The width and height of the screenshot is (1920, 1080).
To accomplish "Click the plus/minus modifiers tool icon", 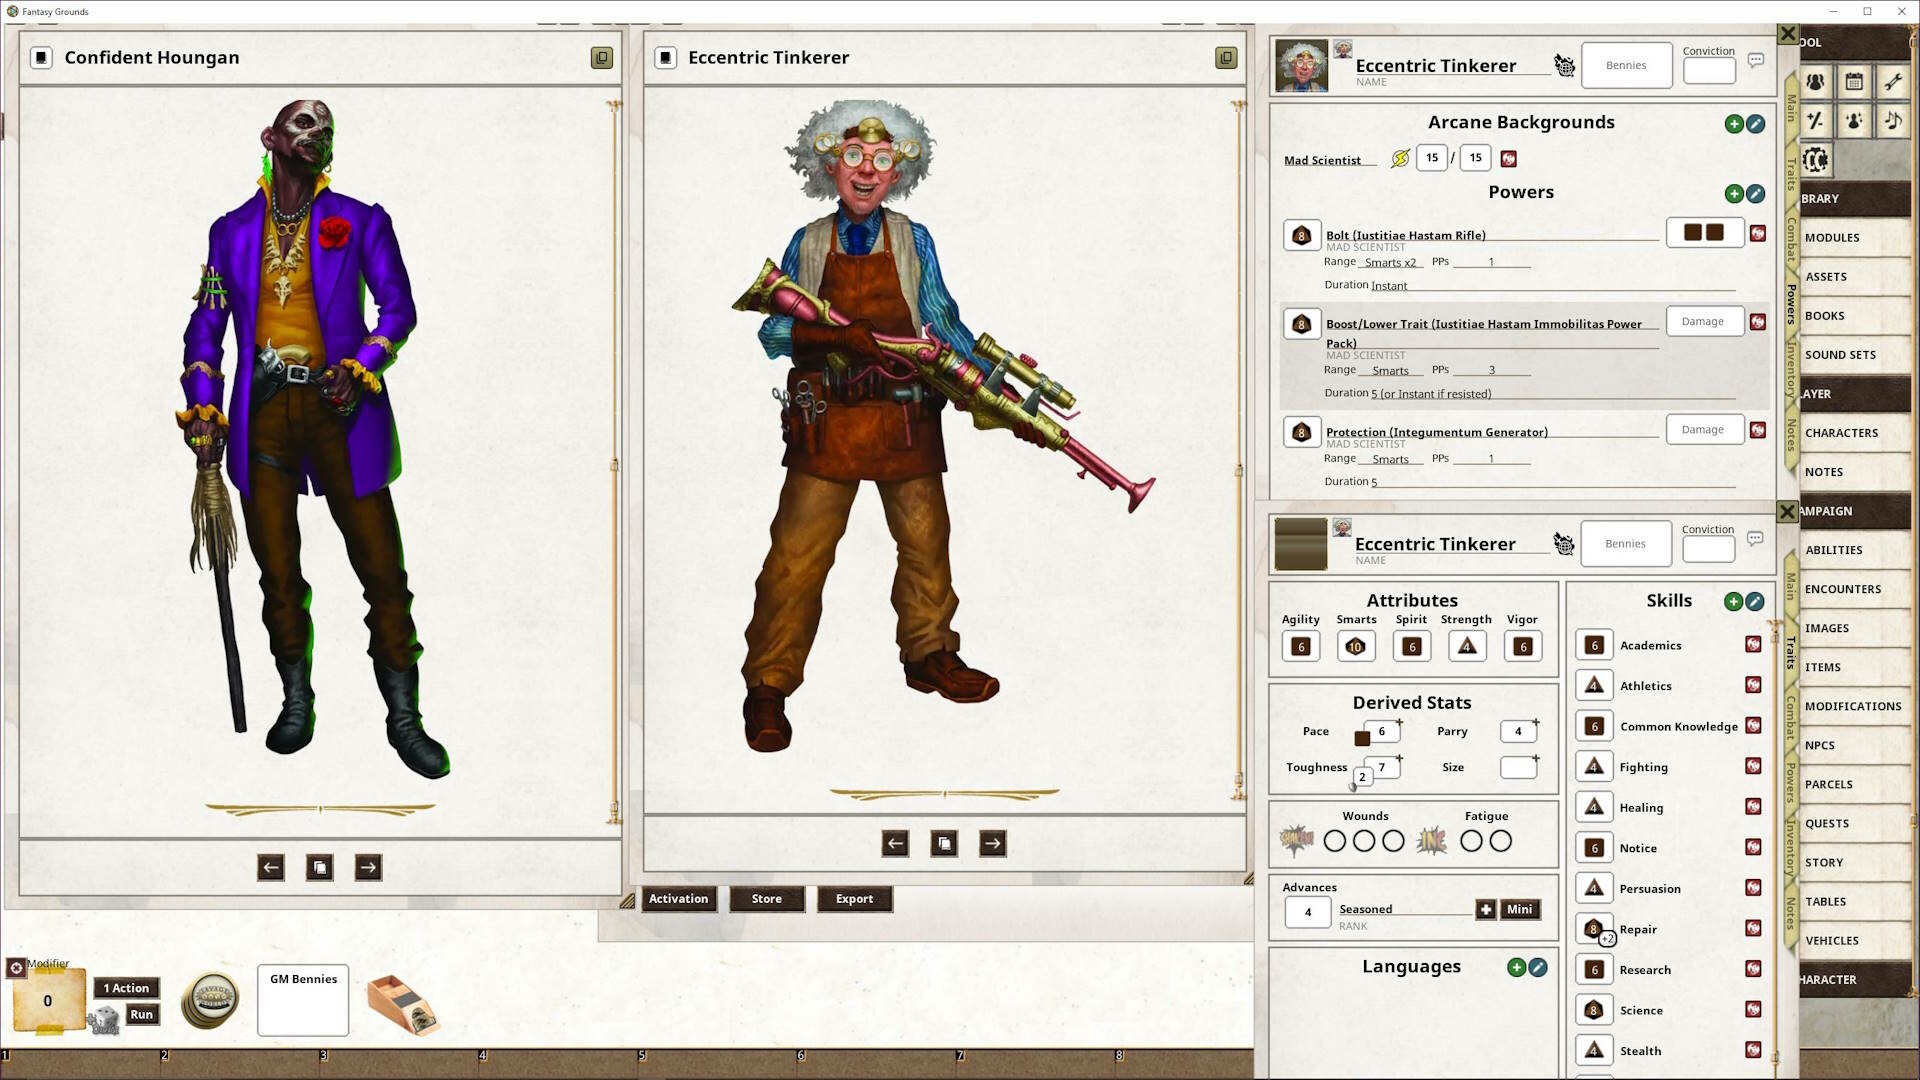I will (1814, 121).
